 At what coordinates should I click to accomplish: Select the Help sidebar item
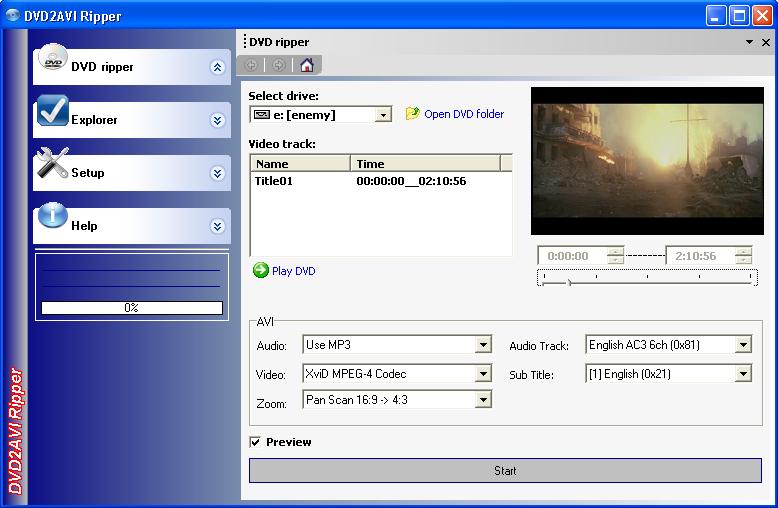[131, 226]
